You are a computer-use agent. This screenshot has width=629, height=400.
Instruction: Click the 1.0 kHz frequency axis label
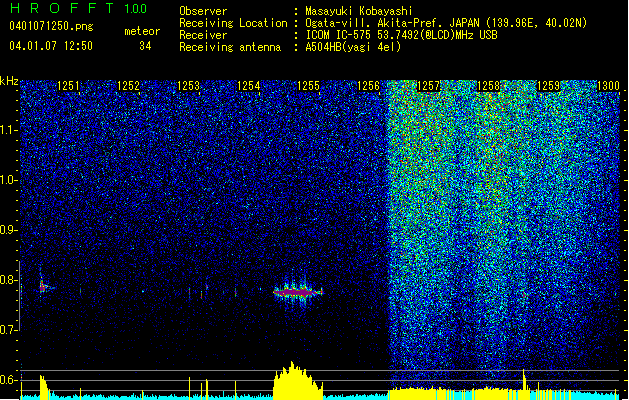coord(9,180)
